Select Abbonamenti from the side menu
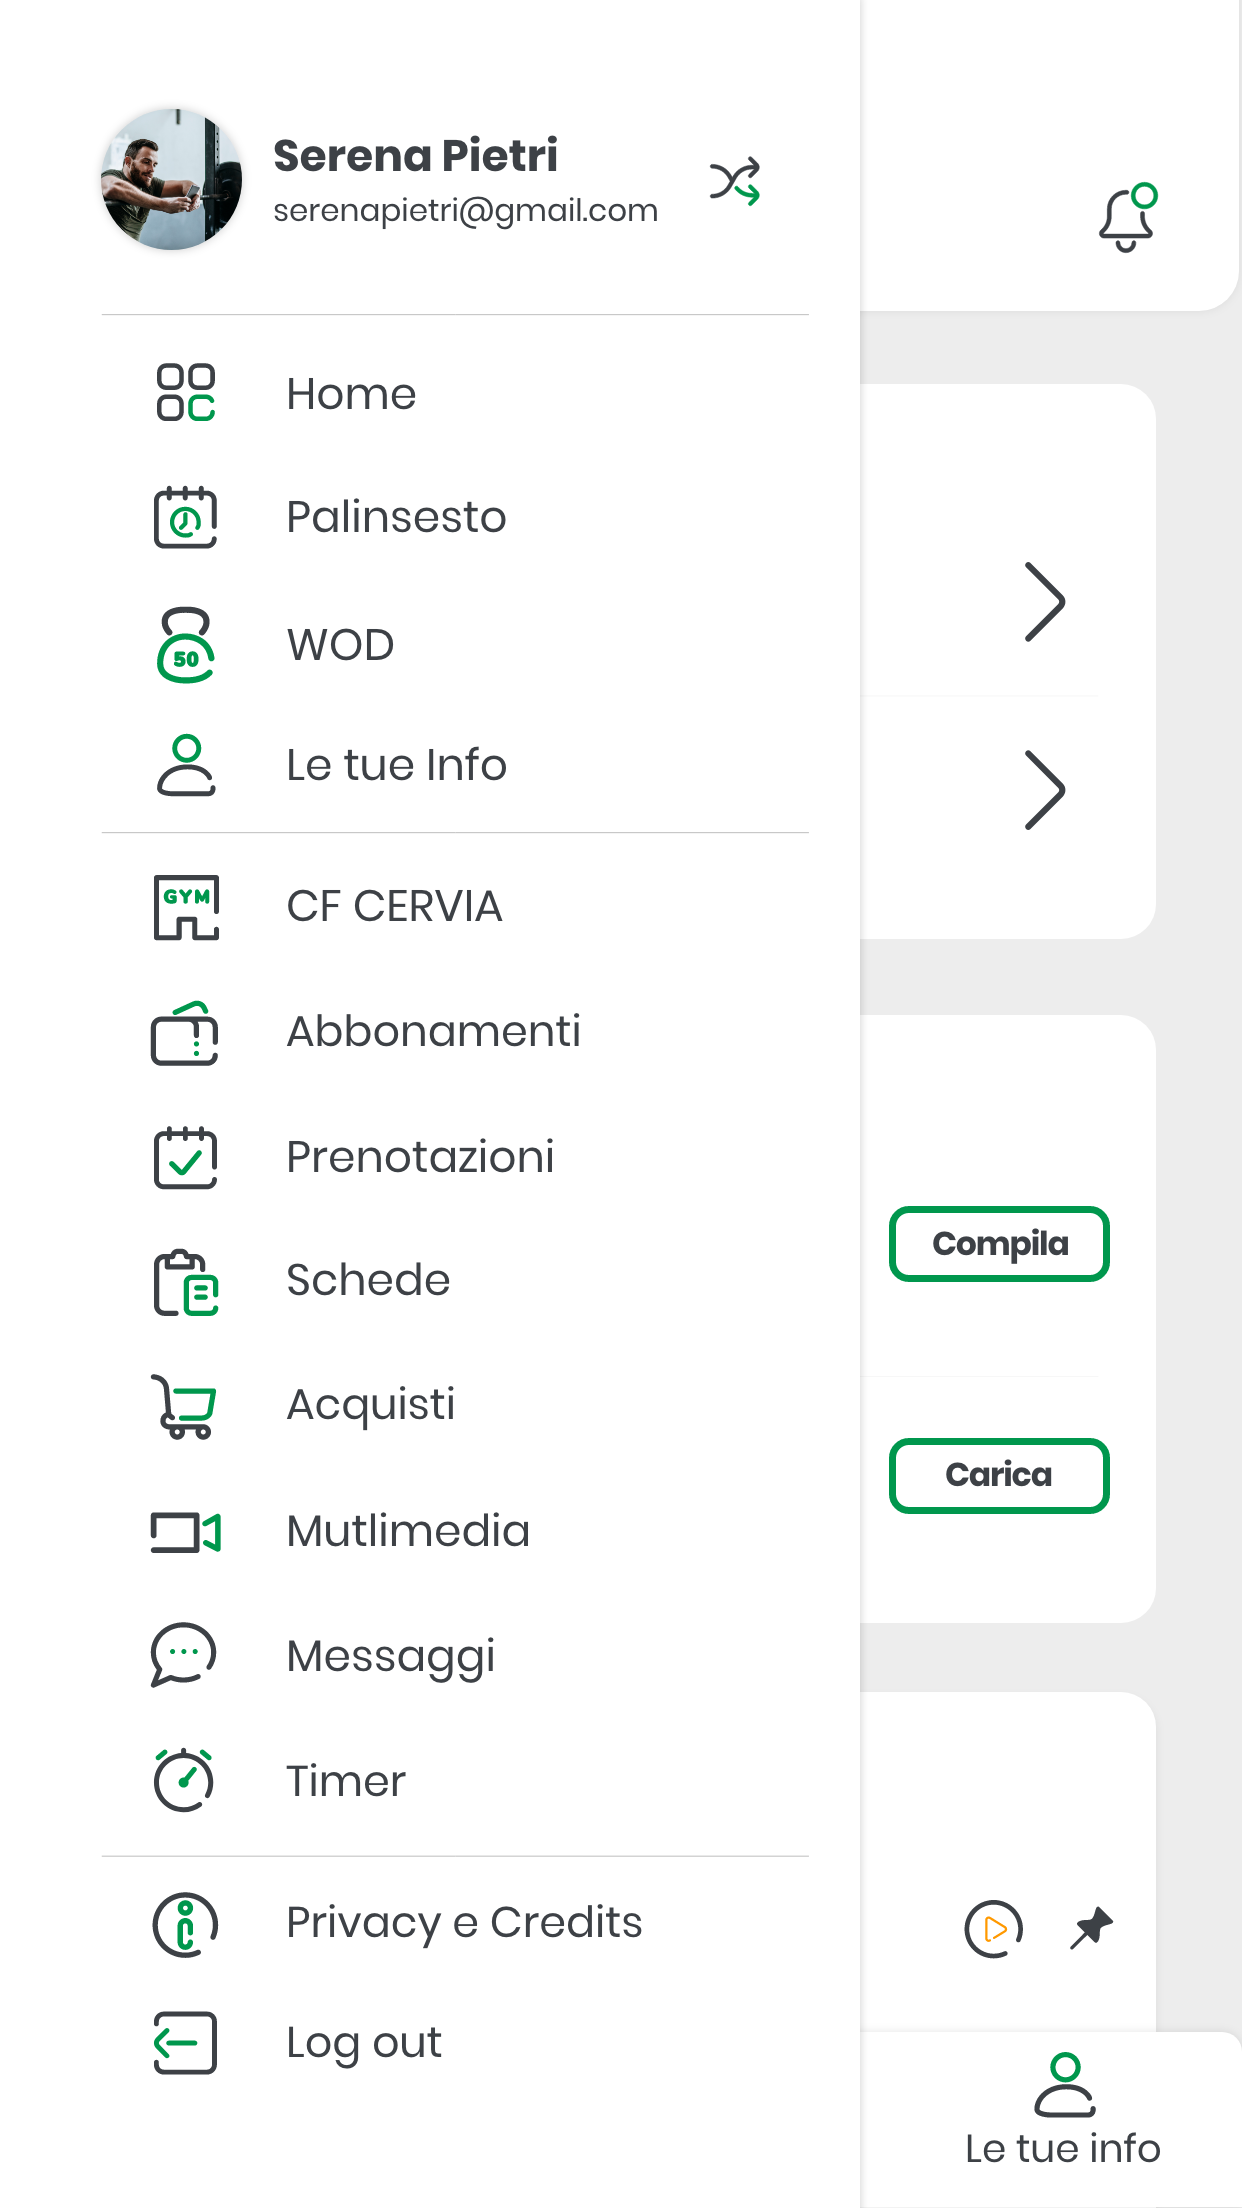Viewport: 1242px width, 2208px height. (x=433, y=1031)
